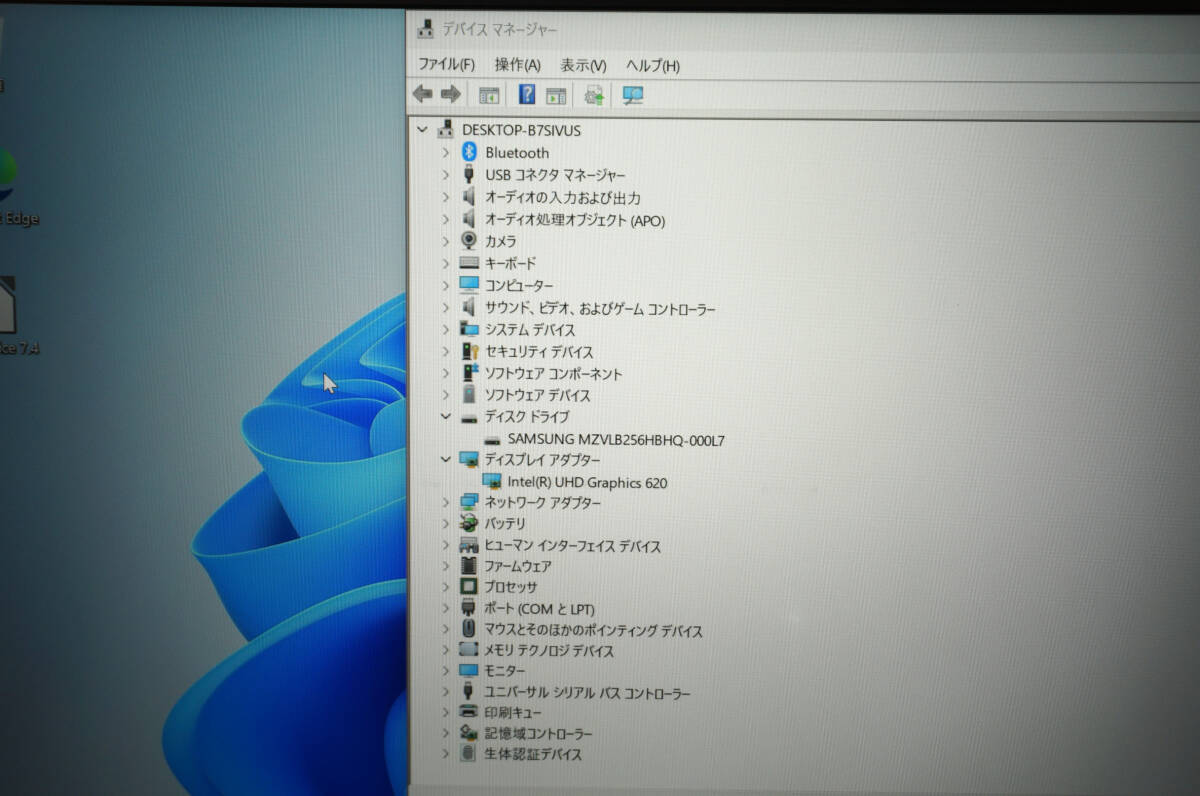Select ヒューマン インターフェイス デバイス row
This screenshot has width=1200, height=796.
(573, 546)
